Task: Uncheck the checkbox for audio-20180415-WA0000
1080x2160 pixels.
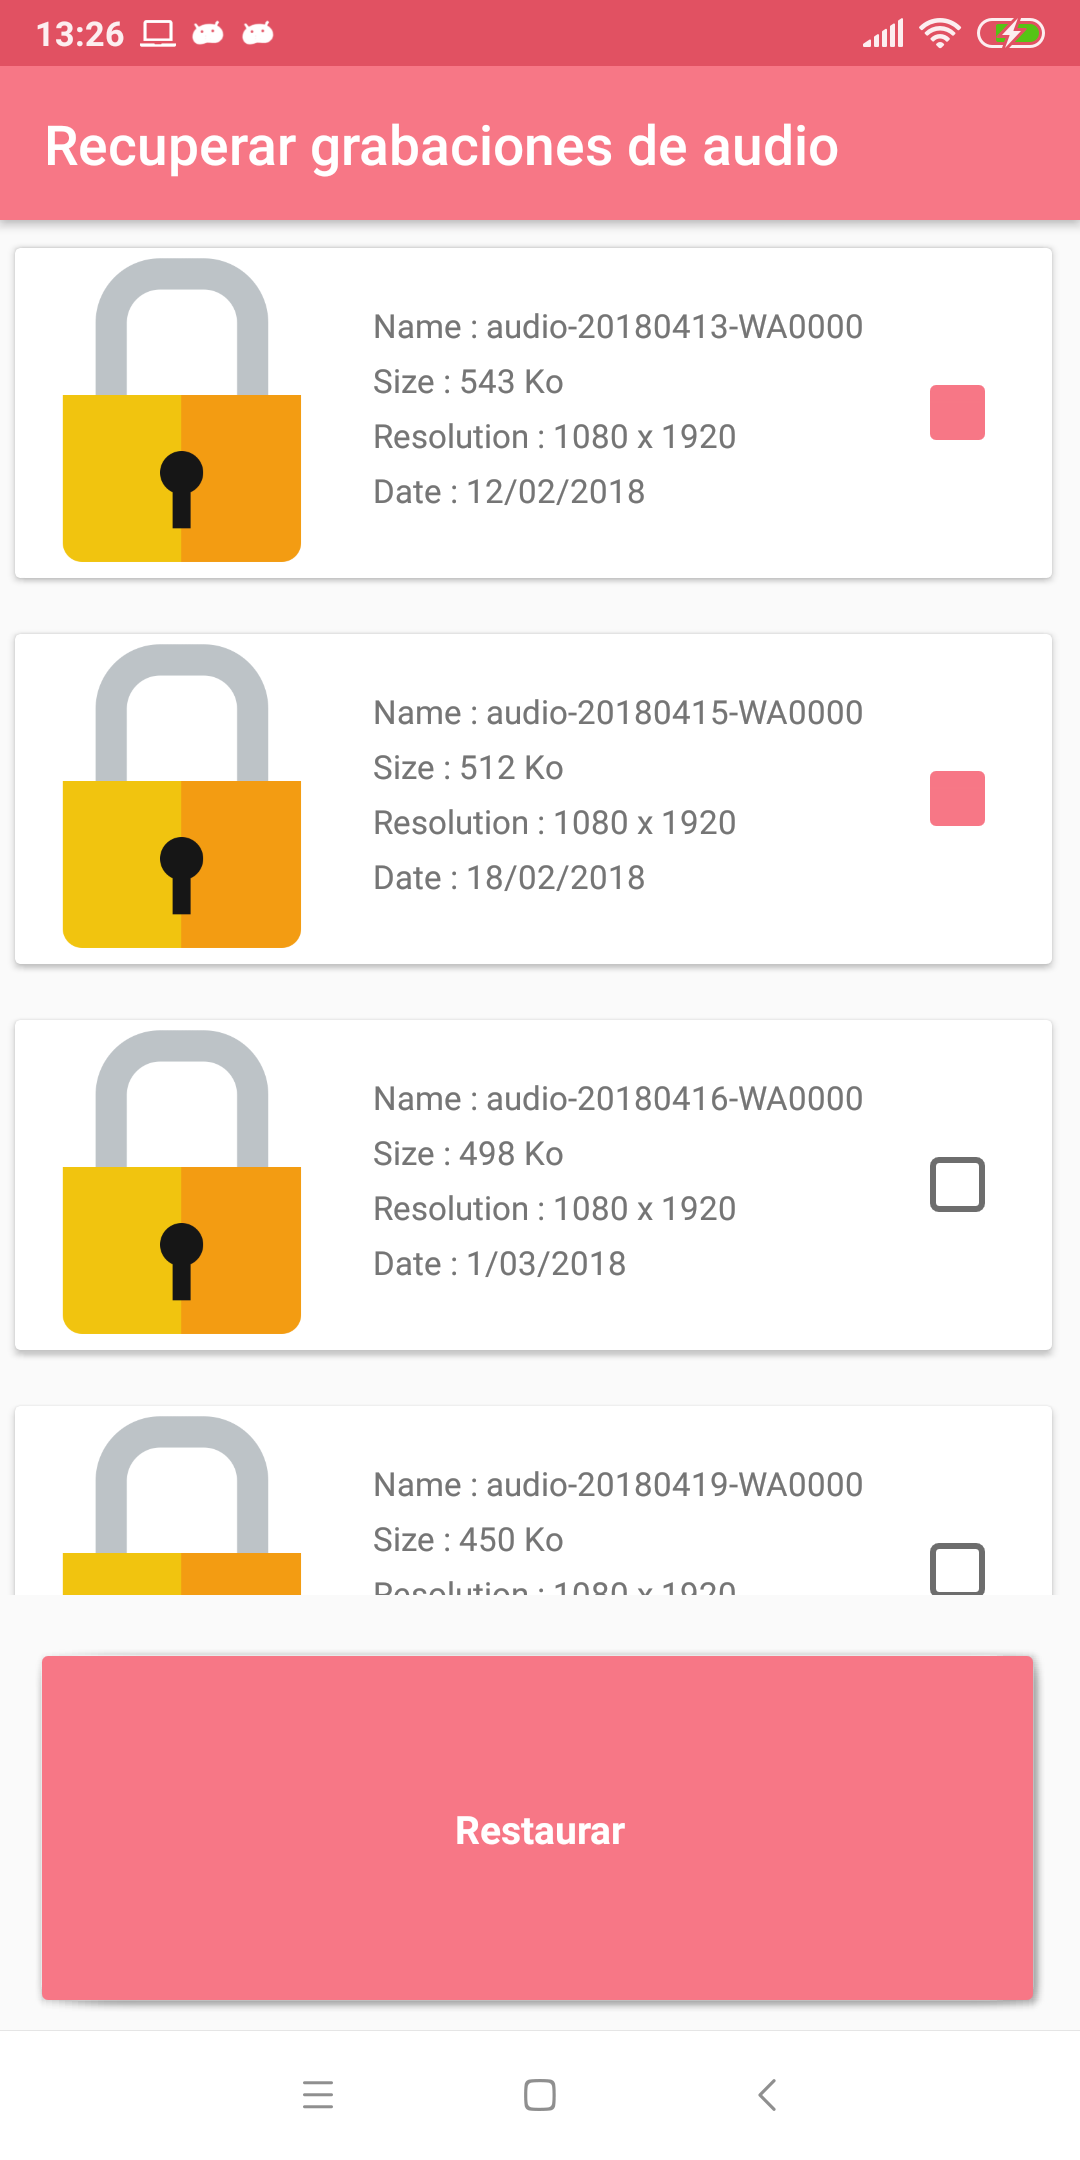Action: pos(957,798)
